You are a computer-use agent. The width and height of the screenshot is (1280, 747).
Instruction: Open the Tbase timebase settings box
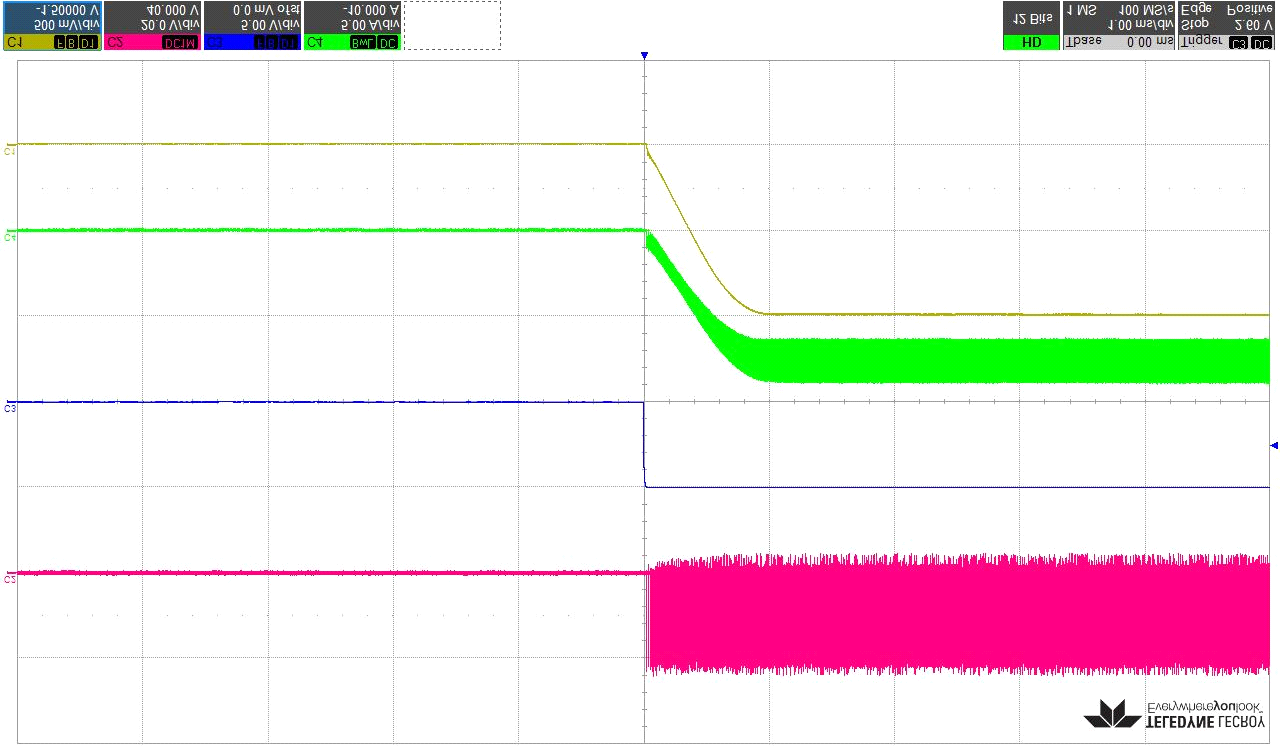coord(1118,26)
